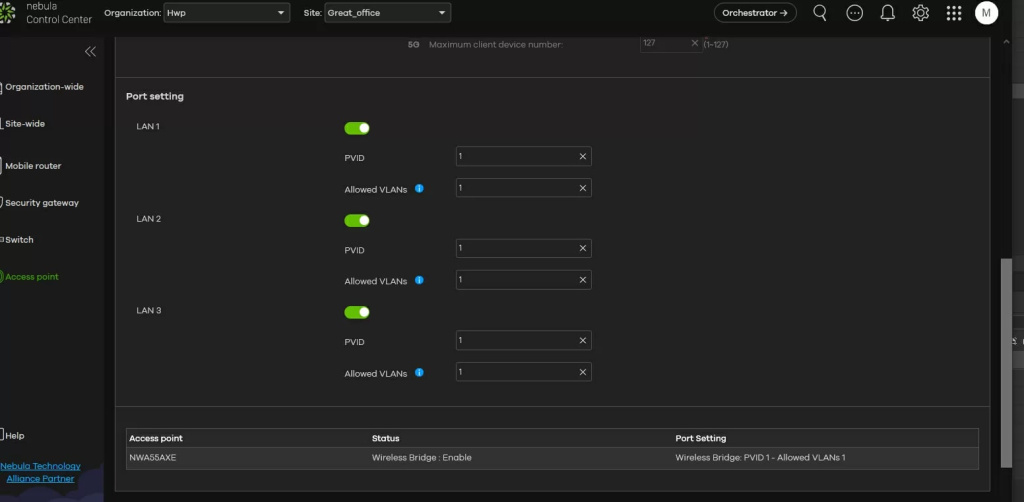The height and width of the screenshot is (502, 1024).
Task: Click the more options ellipsis icon
Action: coord(854,13)
